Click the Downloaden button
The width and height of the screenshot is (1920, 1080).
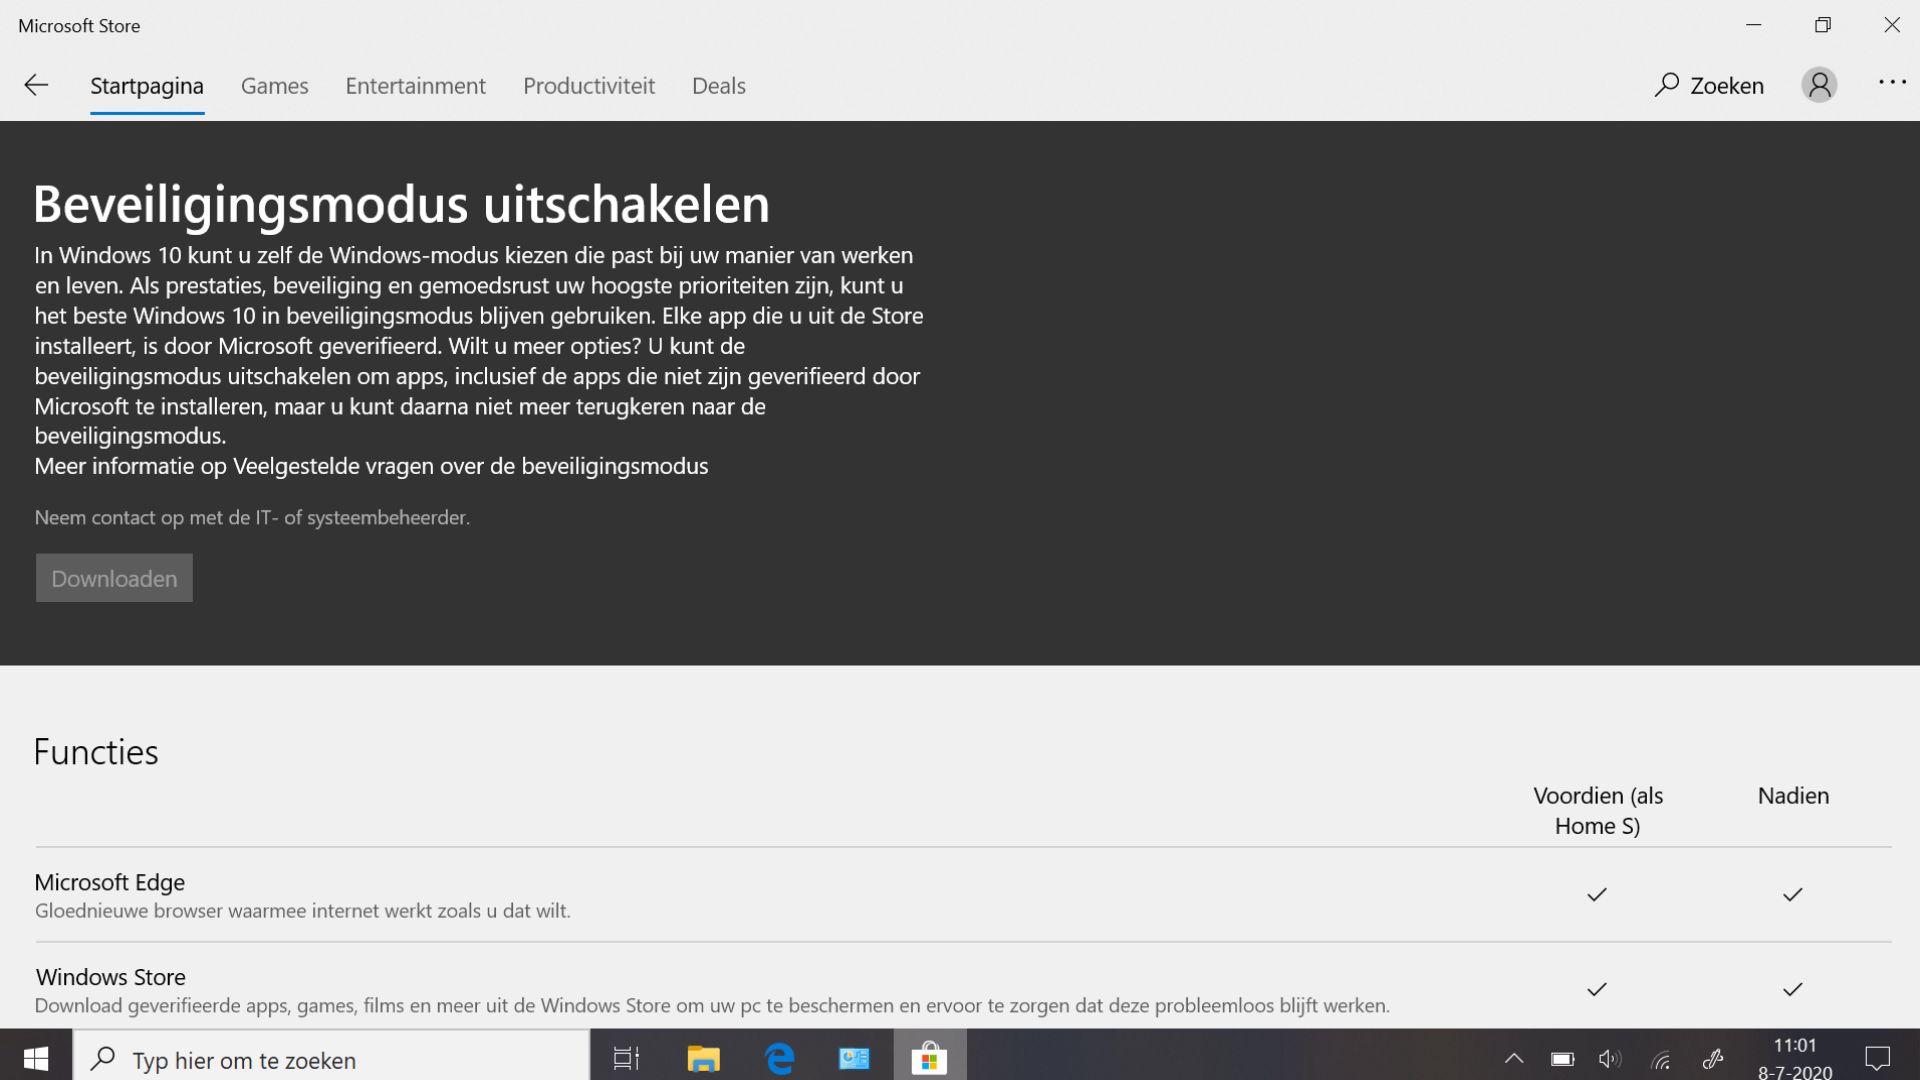click(x=114, y=578)
